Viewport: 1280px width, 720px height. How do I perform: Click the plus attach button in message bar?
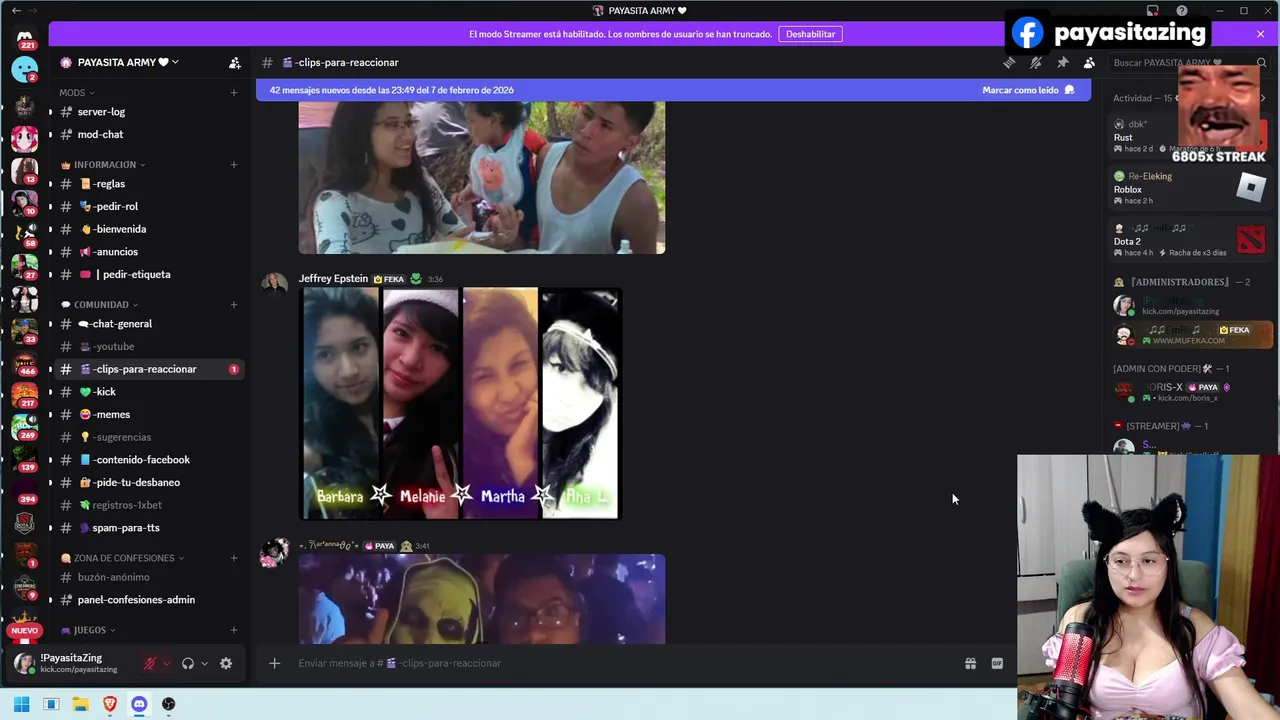(x=274, y=663)
